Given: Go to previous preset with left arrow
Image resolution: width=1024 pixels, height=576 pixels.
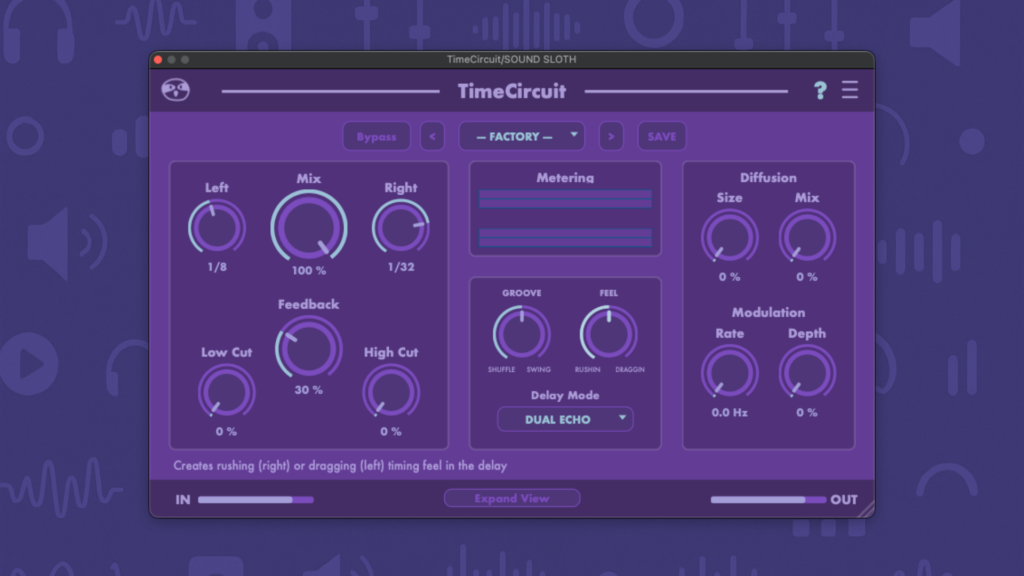Looking at the screenshot, I should 432,137.
